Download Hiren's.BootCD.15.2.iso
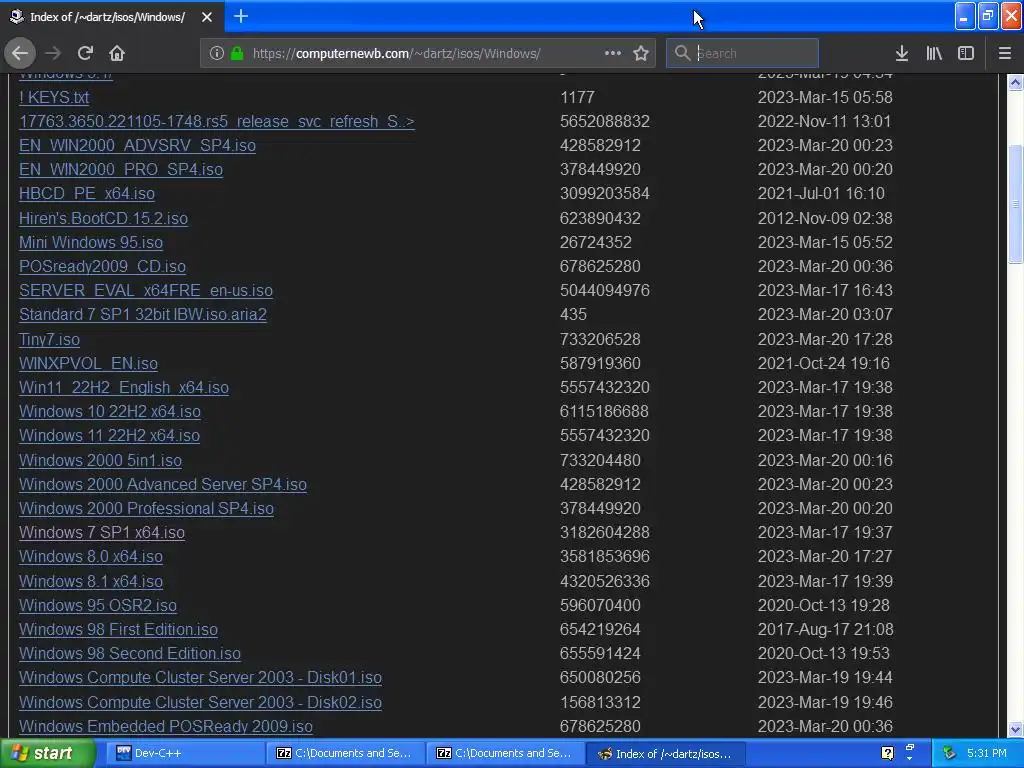This screenshot has width=1024, height=768. [103, 218]
